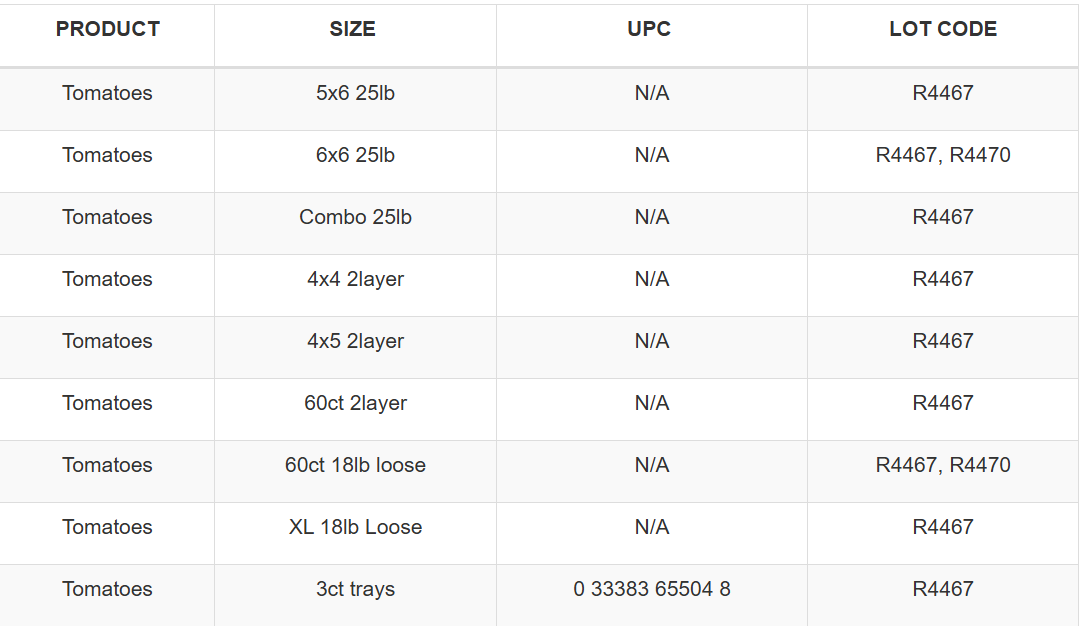This screenshot has height=626, width=1083.
Task: Click N/A in the Combo 25lb row
Action: 651,218
